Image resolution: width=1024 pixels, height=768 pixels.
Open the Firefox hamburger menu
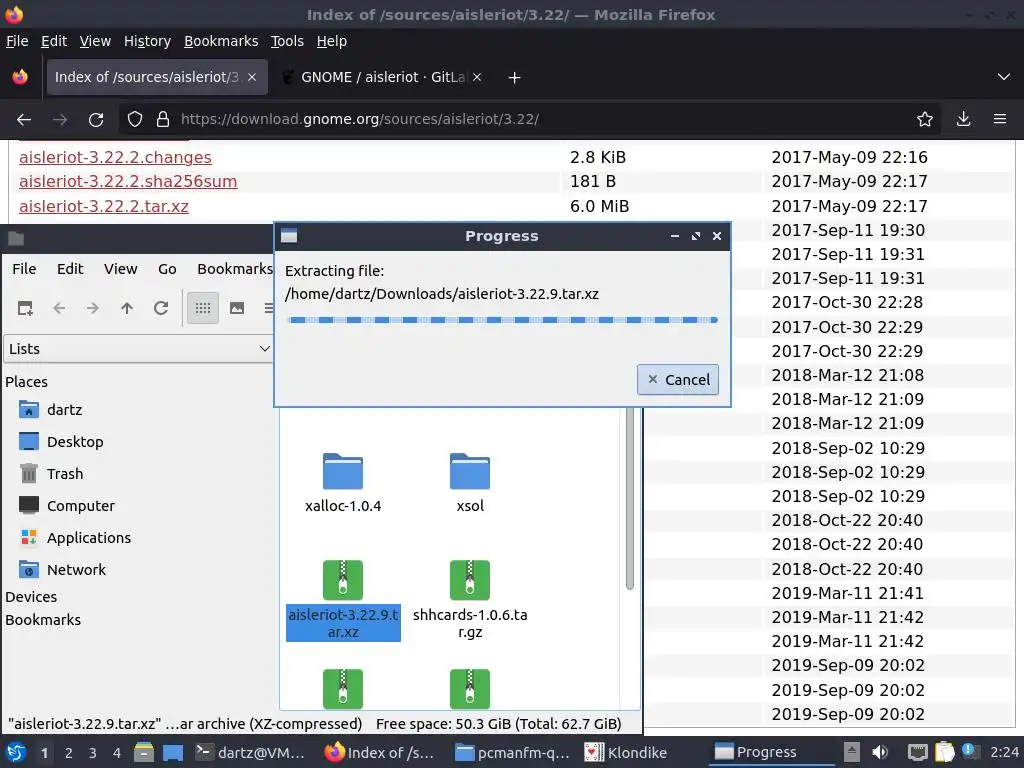(x=1000, y=120)
